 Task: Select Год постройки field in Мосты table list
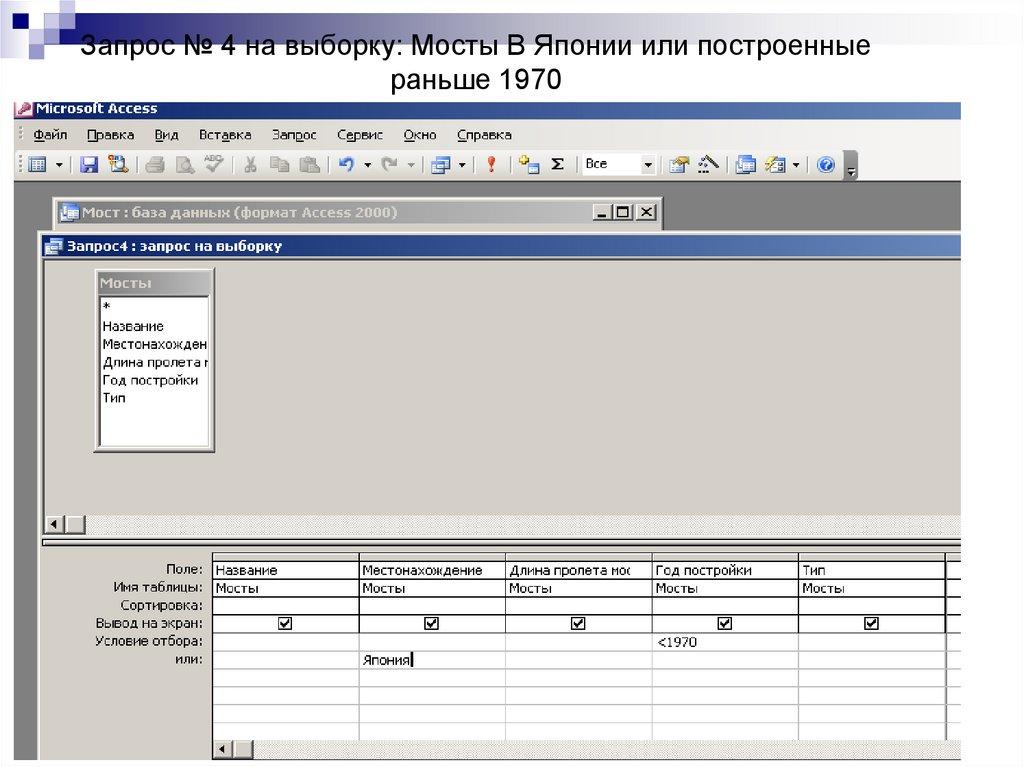click(150, 380)
